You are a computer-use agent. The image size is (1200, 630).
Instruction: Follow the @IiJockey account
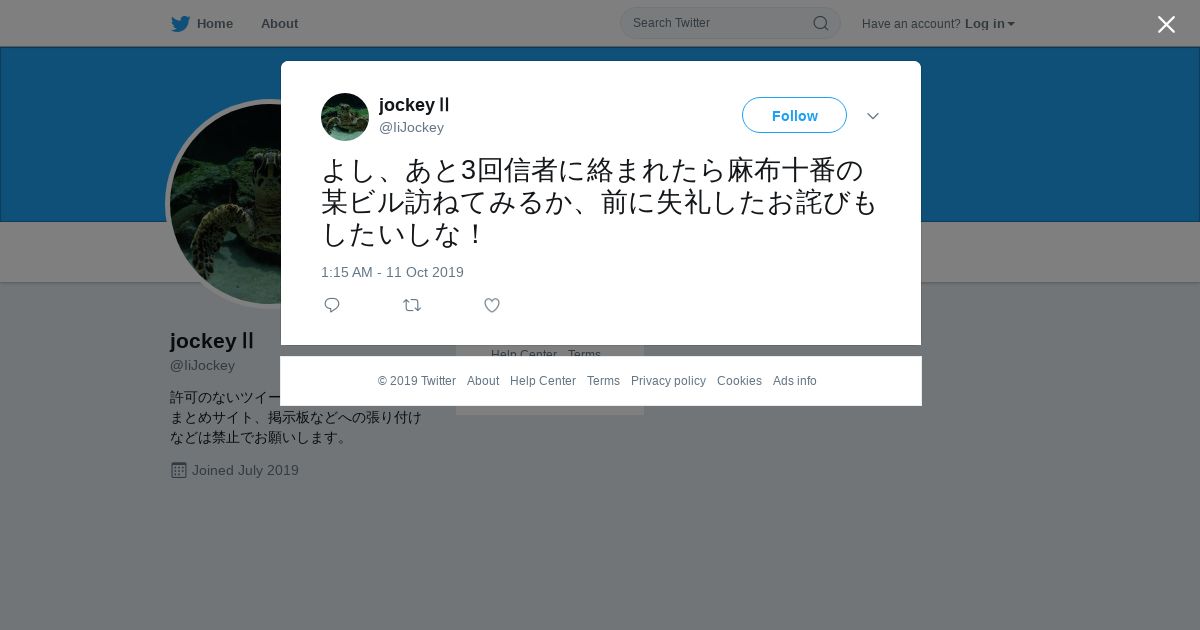(794, 115)
